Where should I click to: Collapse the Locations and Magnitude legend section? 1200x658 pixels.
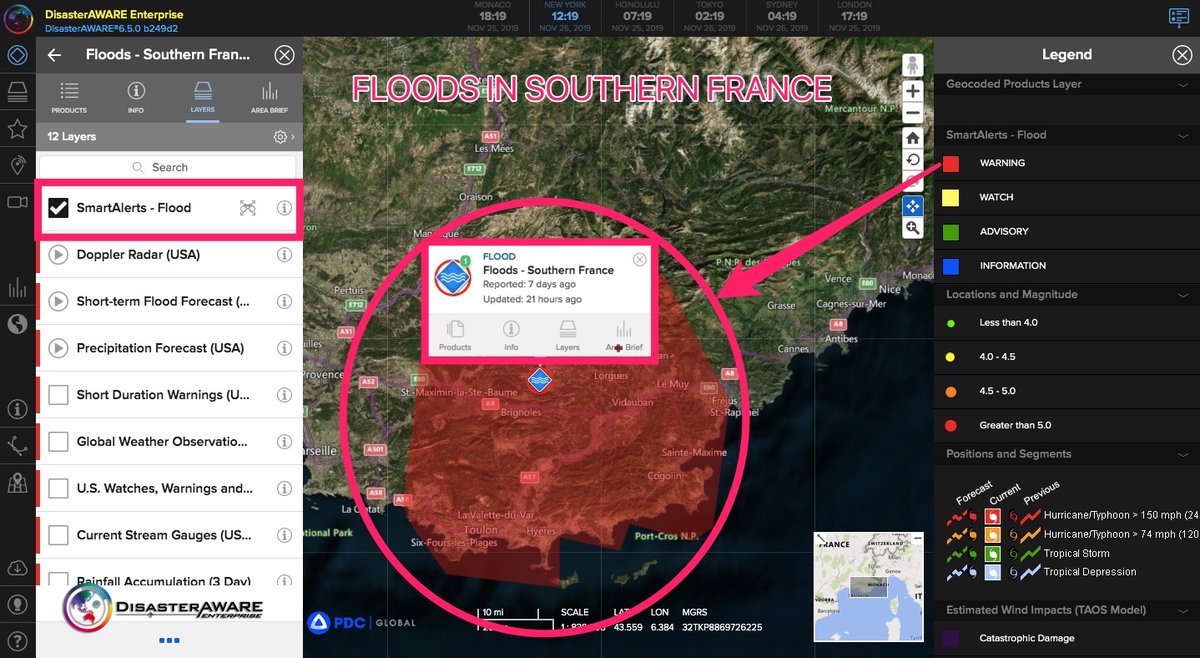click(x=1184, y=295)
